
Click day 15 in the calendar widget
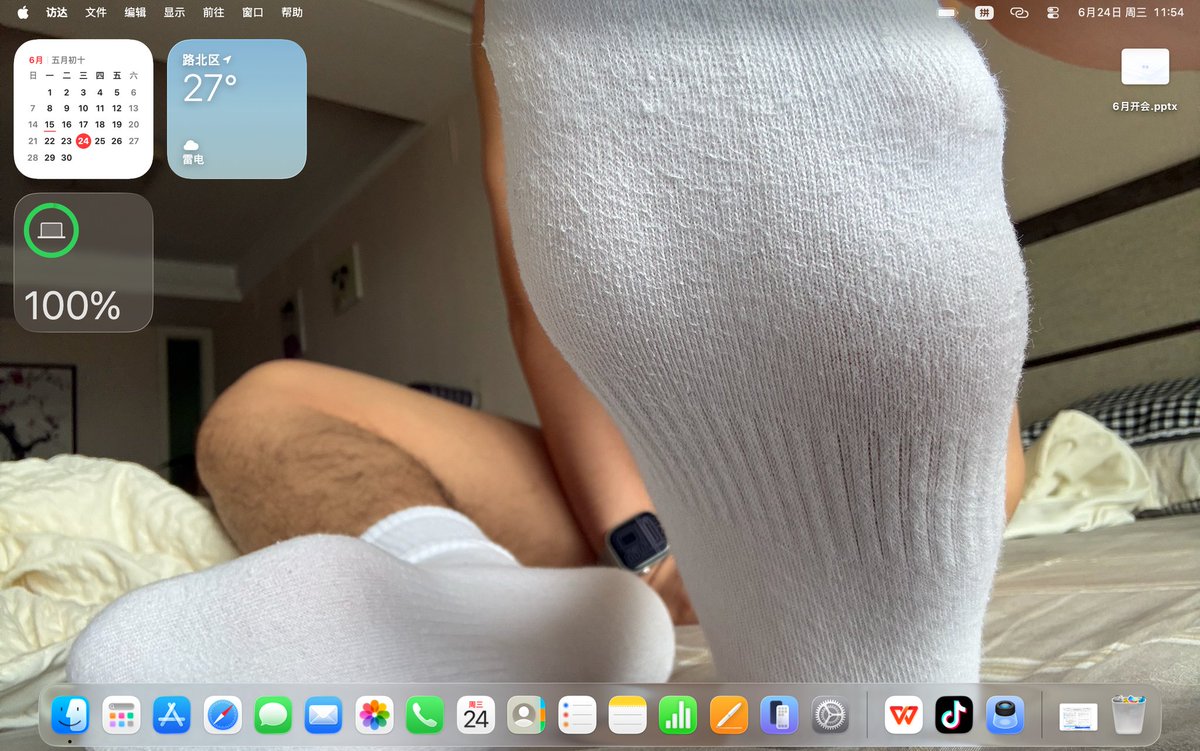49,125
